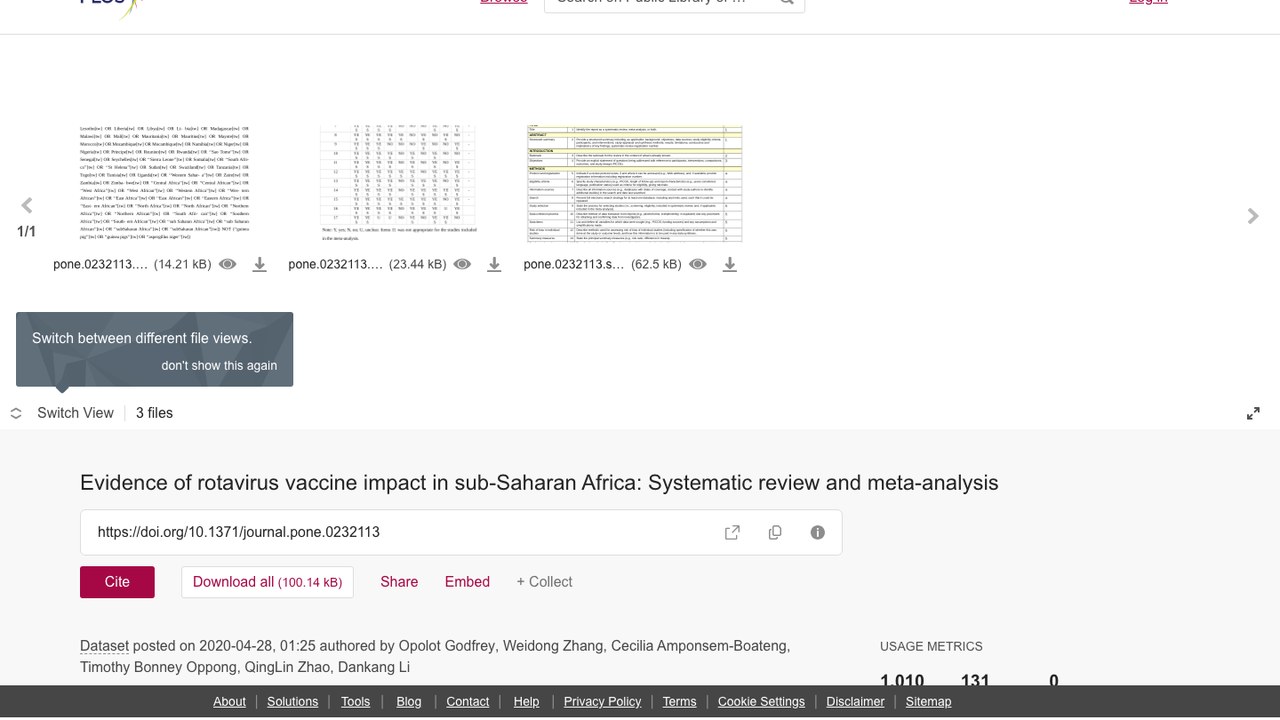Click the Switch View toggle icon
This screenshot has width=1280, height=720.
point(16,413)
